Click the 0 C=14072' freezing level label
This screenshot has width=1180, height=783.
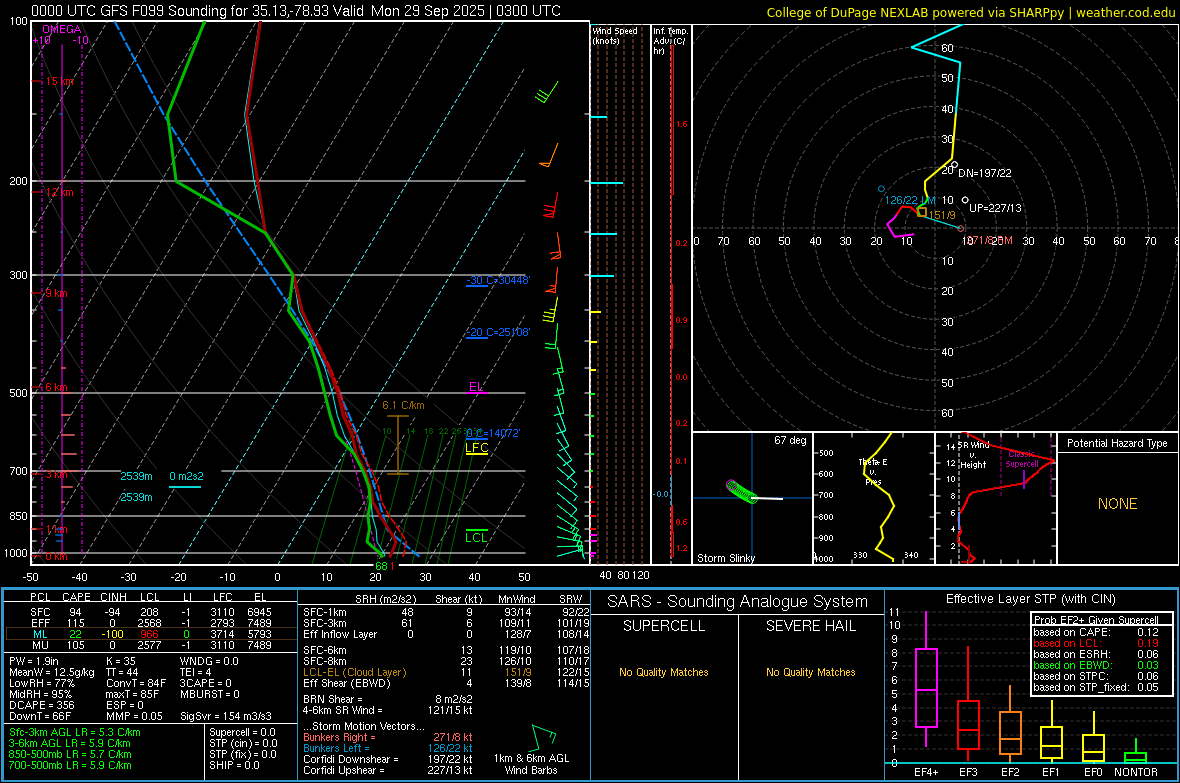coord(493,433)
